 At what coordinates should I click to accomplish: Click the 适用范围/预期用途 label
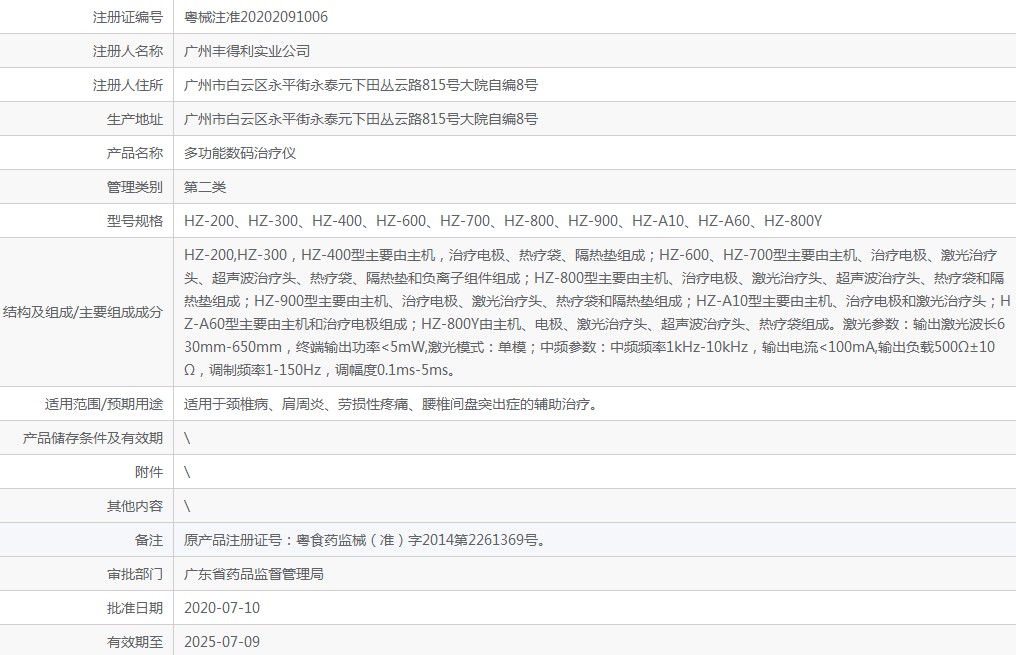[104, 404]
